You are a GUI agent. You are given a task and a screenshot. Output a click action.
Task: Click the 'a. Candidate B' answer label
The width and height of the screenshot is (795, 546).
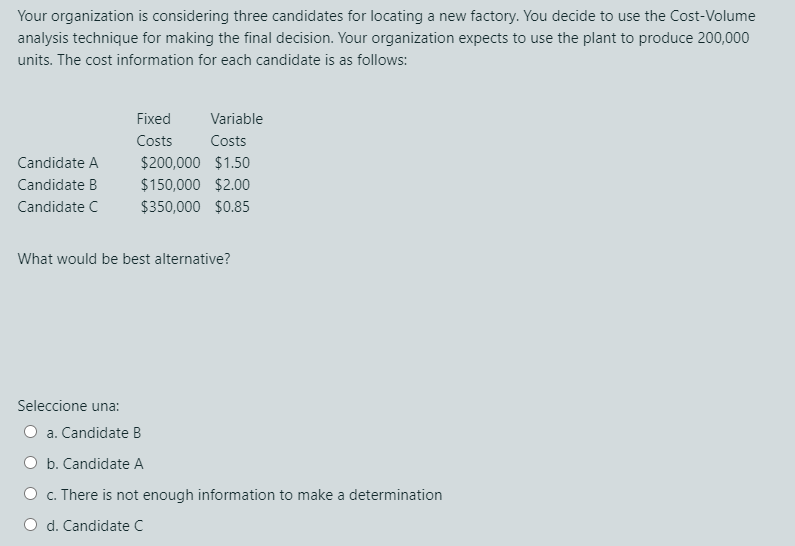tap(94, 433)
